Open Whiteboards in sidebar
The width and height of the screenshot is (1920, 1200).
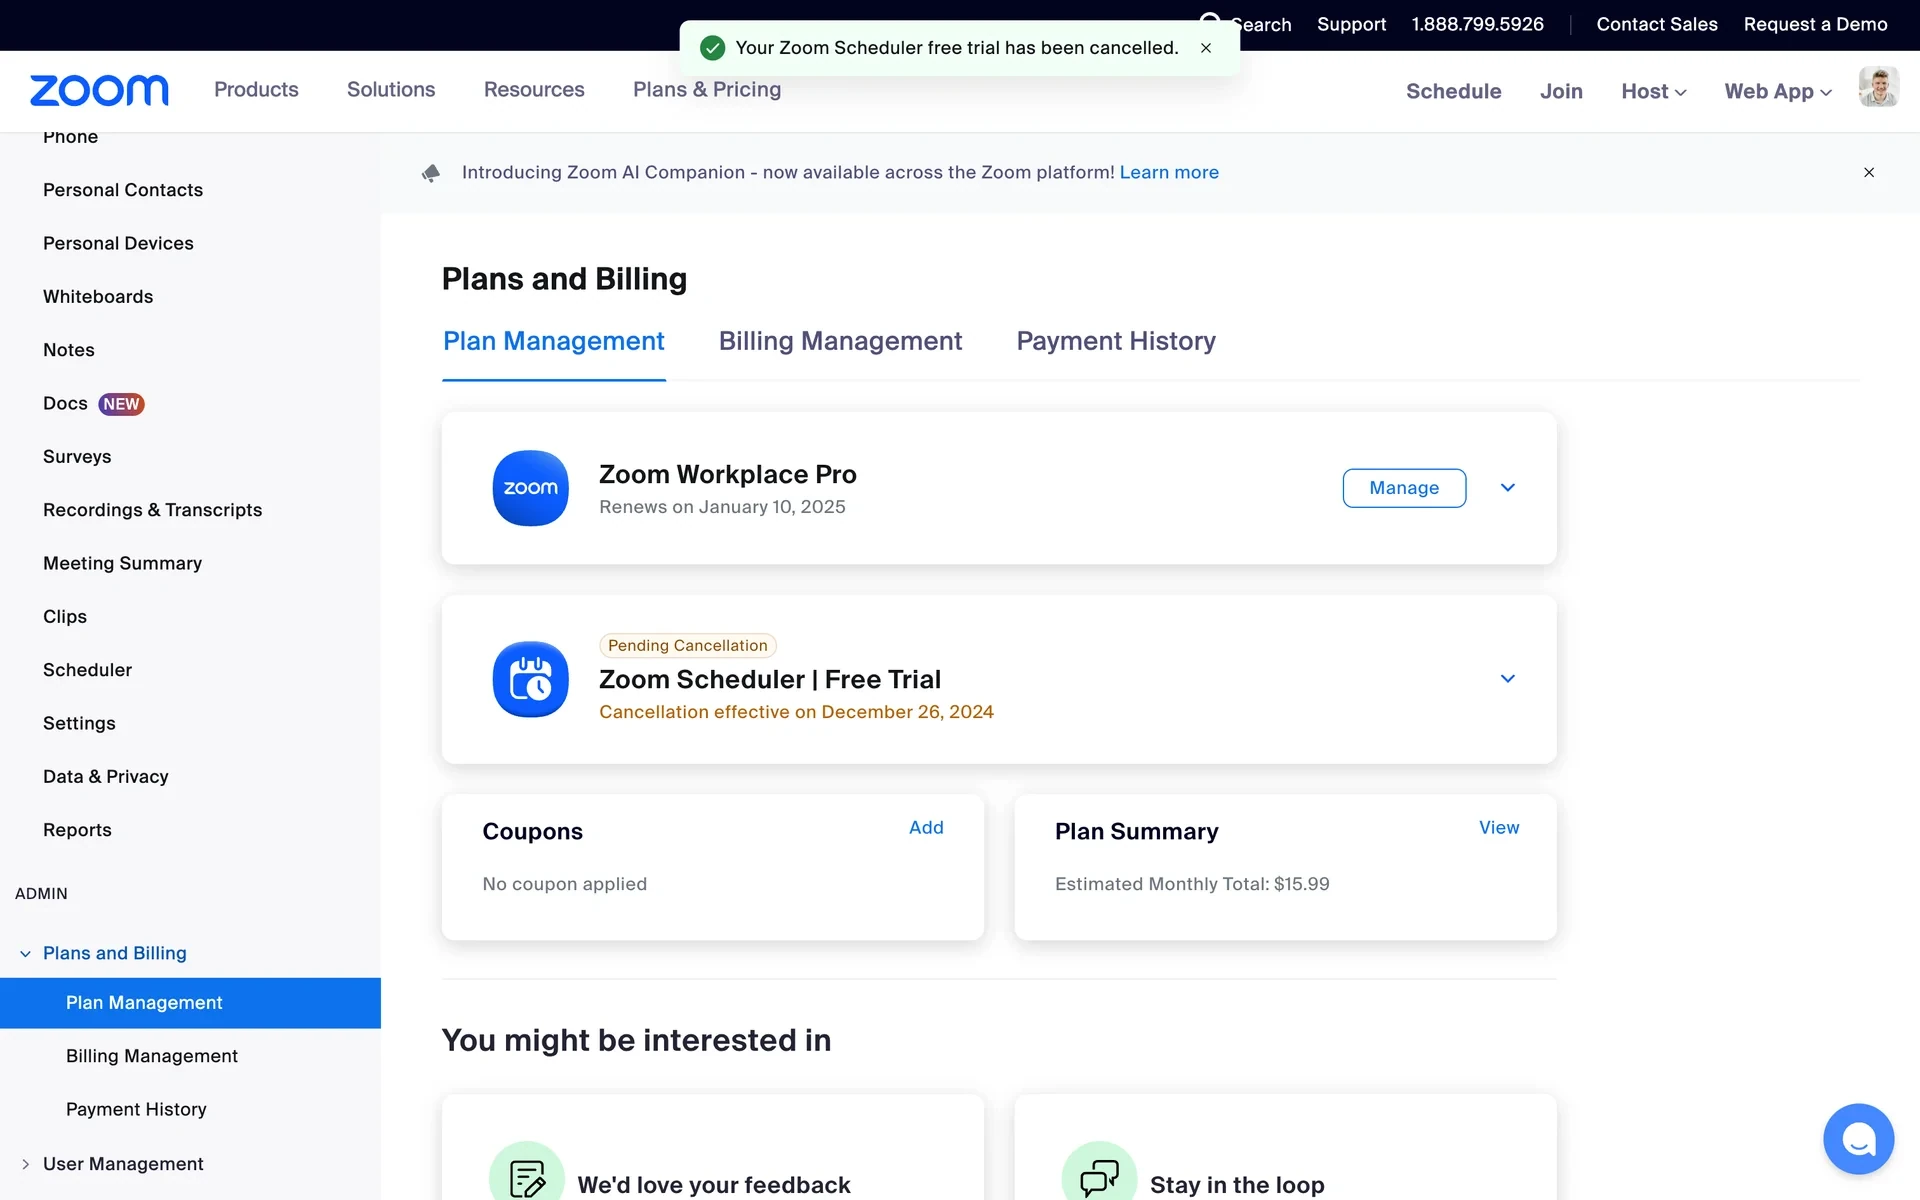tap(98, 297)
